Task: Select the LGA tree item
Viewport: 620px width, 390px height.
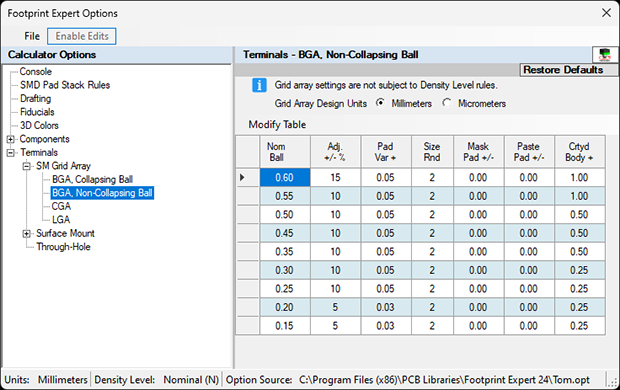Action: [x=61, y=220]
